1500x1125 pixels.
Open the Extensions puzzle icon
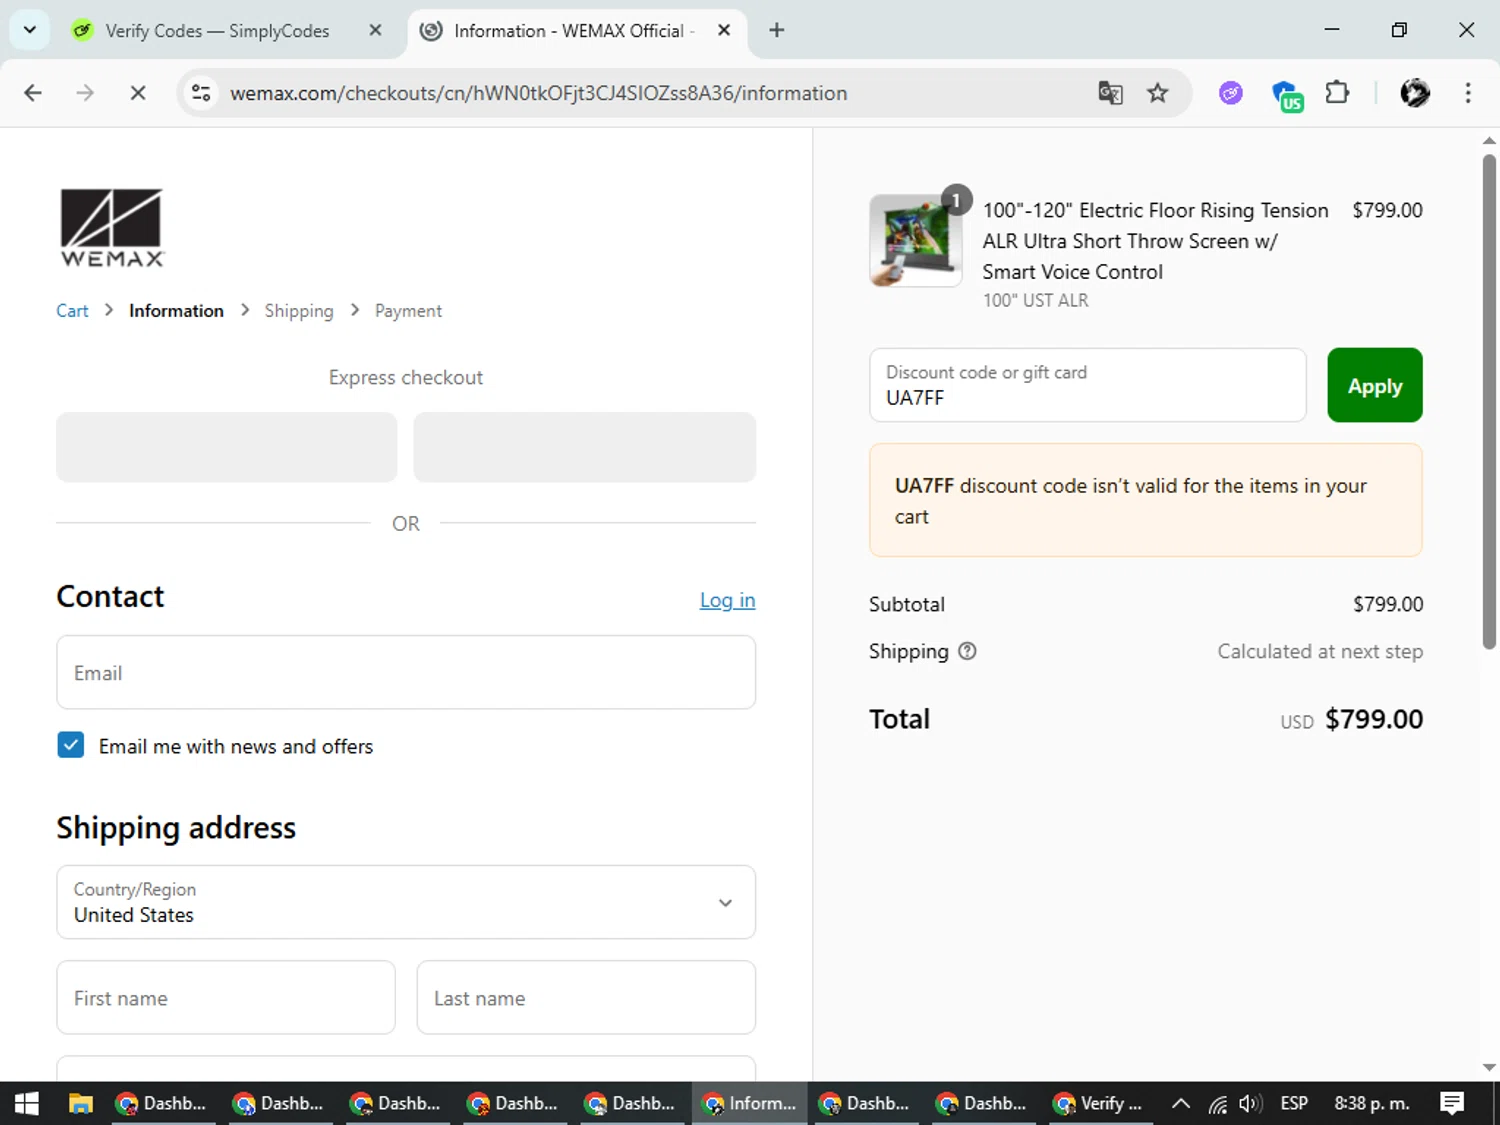pyautogui.click(x=1337, y=93)
